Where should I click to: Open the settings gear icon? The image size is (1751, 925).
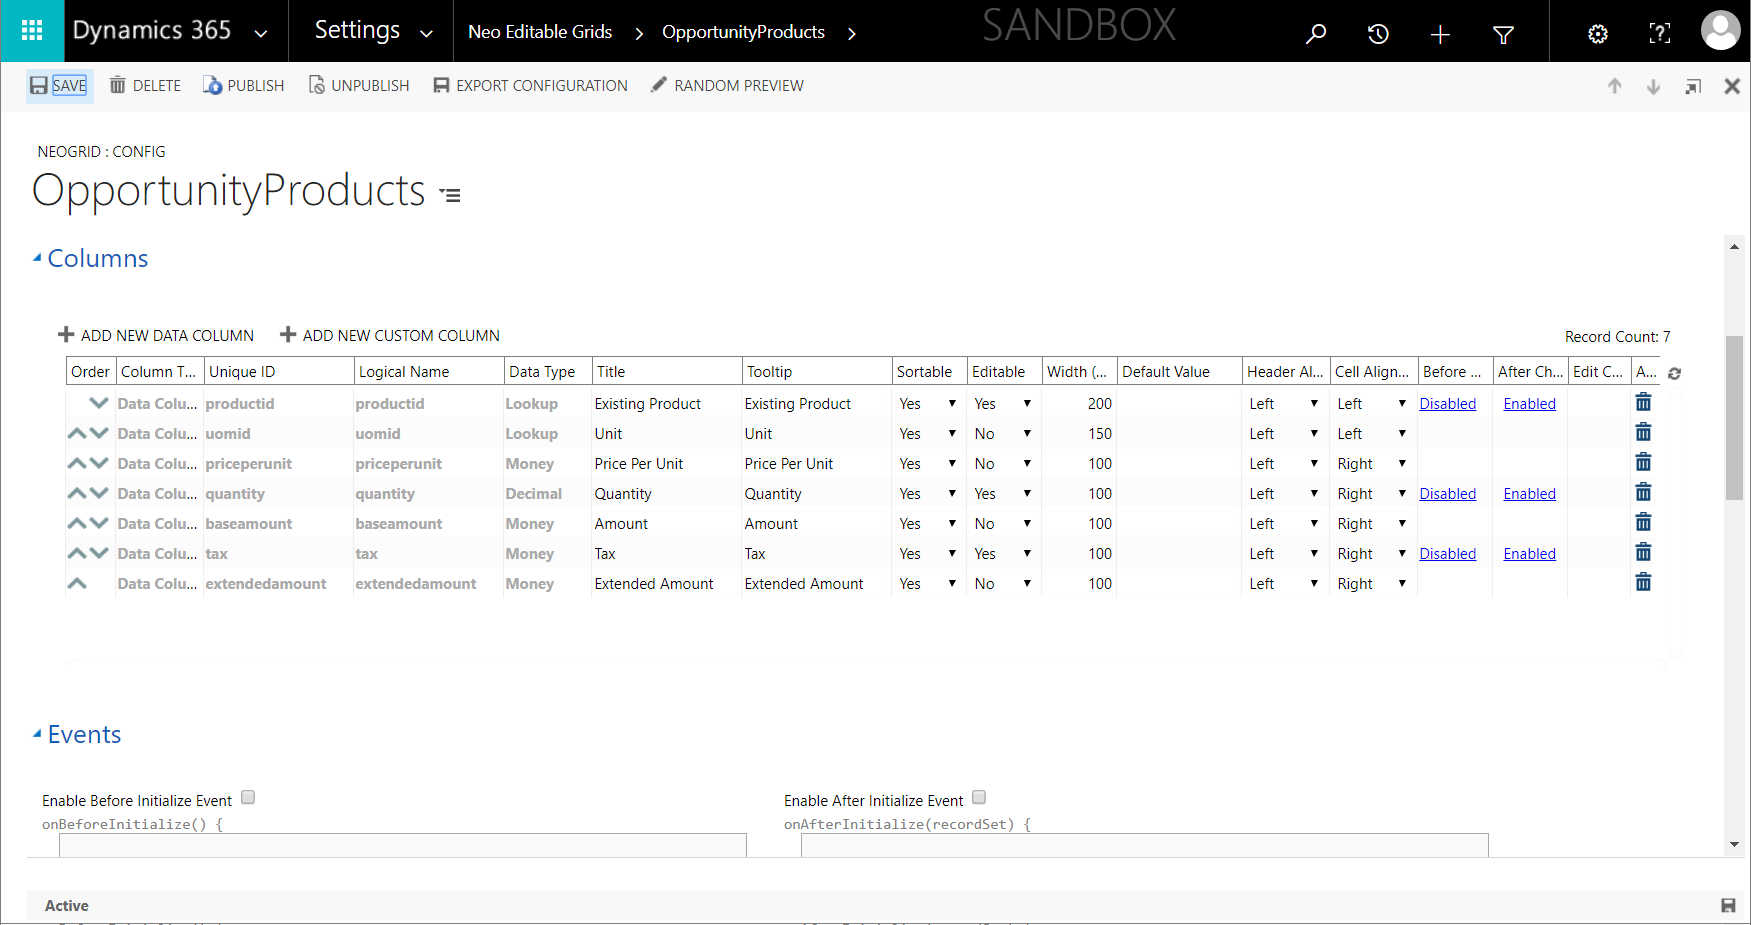click(1598, 34)
